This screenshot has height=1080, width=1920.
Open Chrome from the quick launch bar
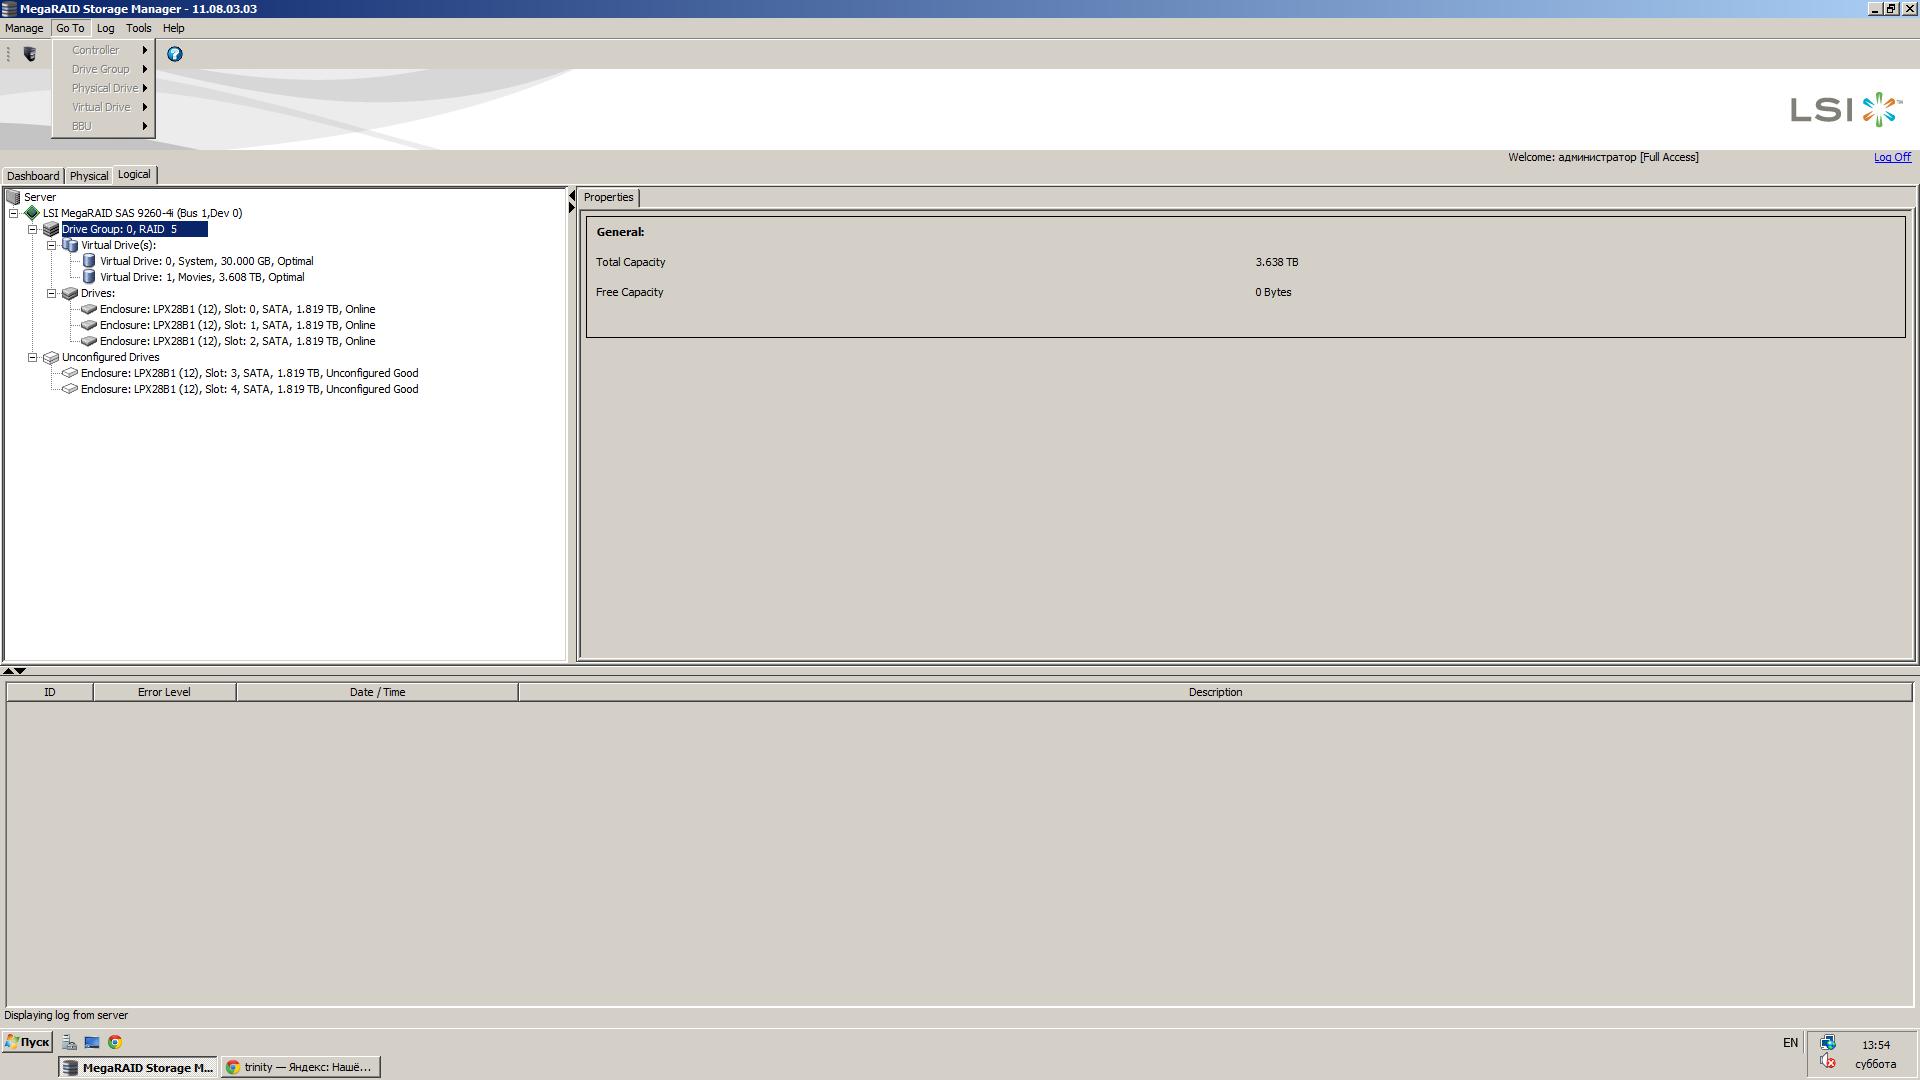(115, 1042)
